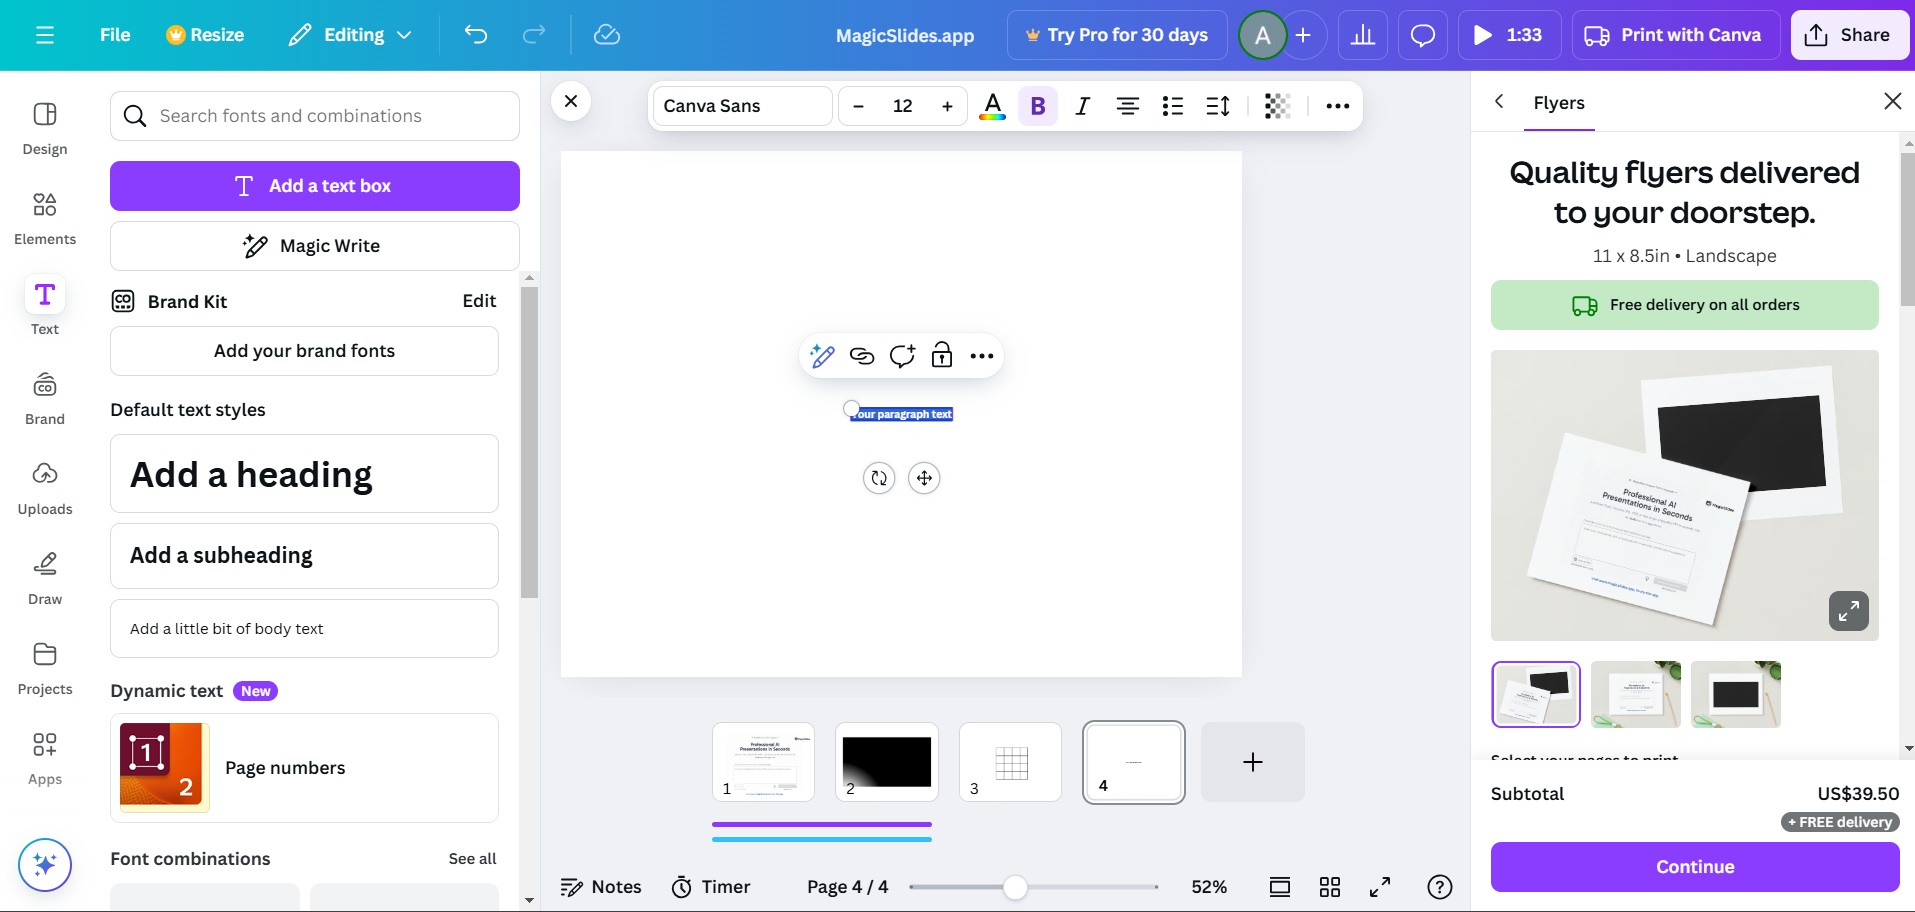
Task: Open the Elements panel in sidebar
Action: [x=45, y=218]
